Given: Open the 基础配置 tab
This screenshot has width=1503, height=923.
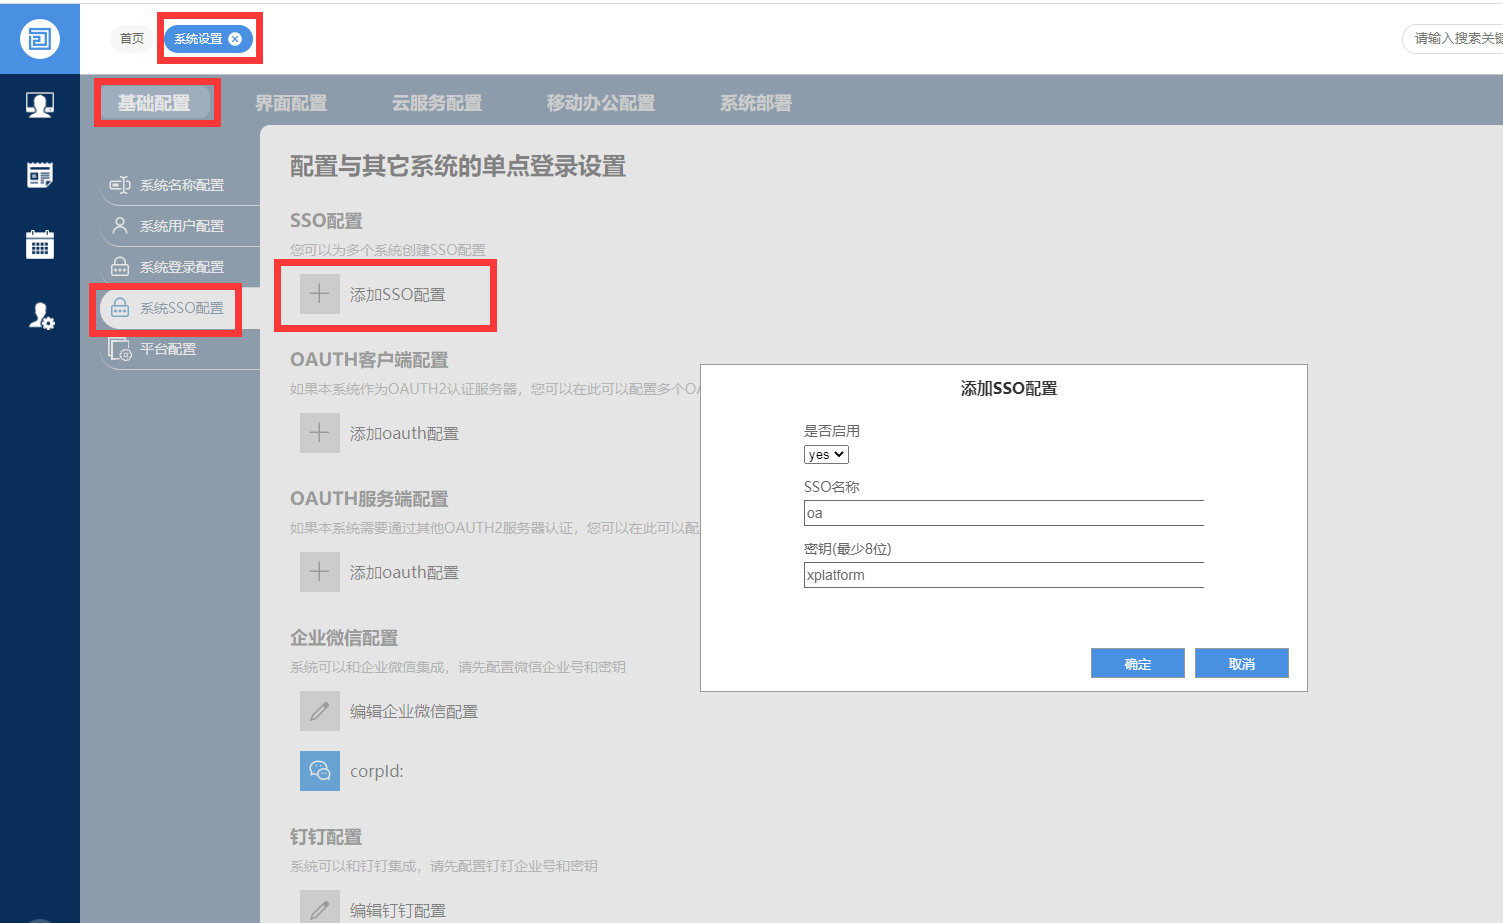Looking at the screenshot, I should pyautogui.click(x=154, y=103).
